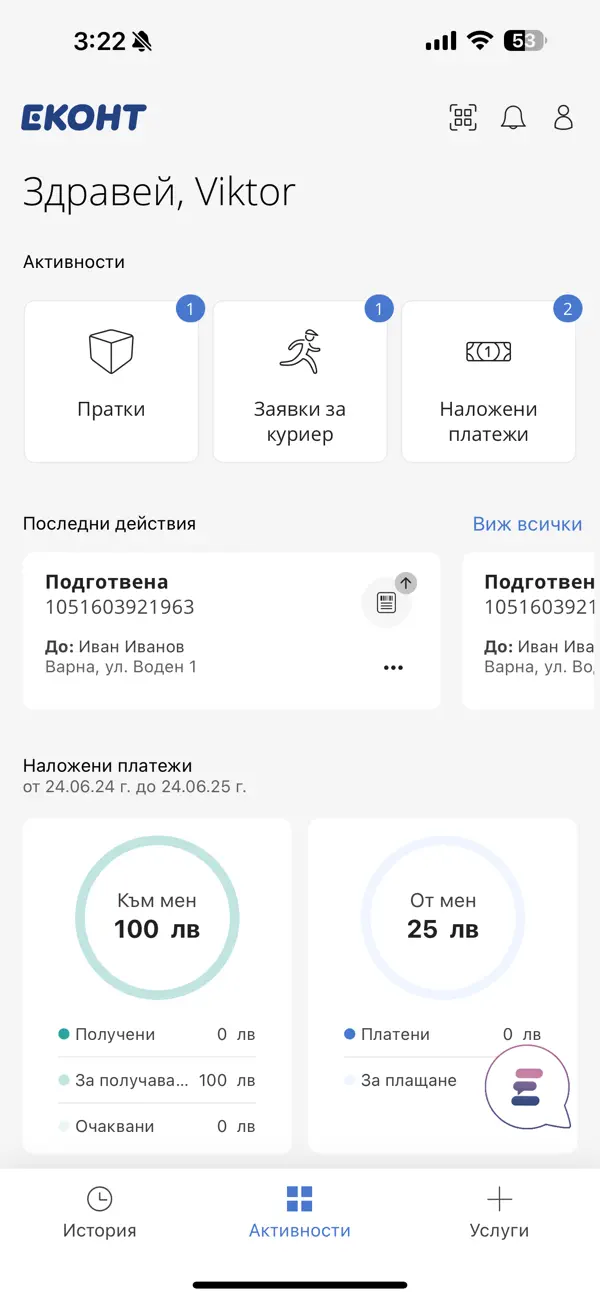600x1300 pixels.
Task: Open notifications via the bell icon
Action: [x=513, y=118]
